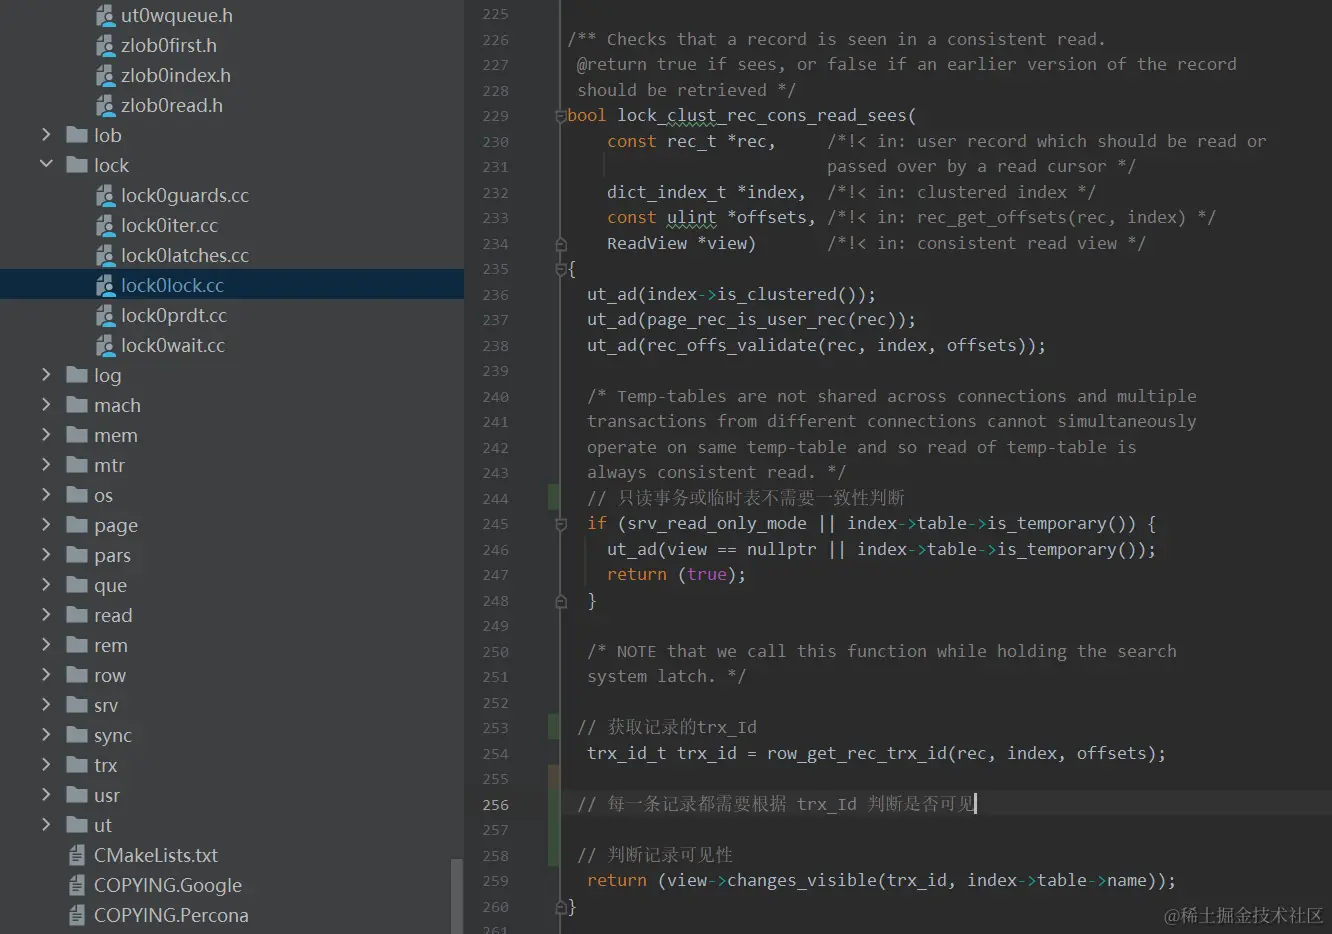Viewport: 1332px width, 934px height.
Task: Expand the mach folder arrow
Action: (x=46, y=404)
